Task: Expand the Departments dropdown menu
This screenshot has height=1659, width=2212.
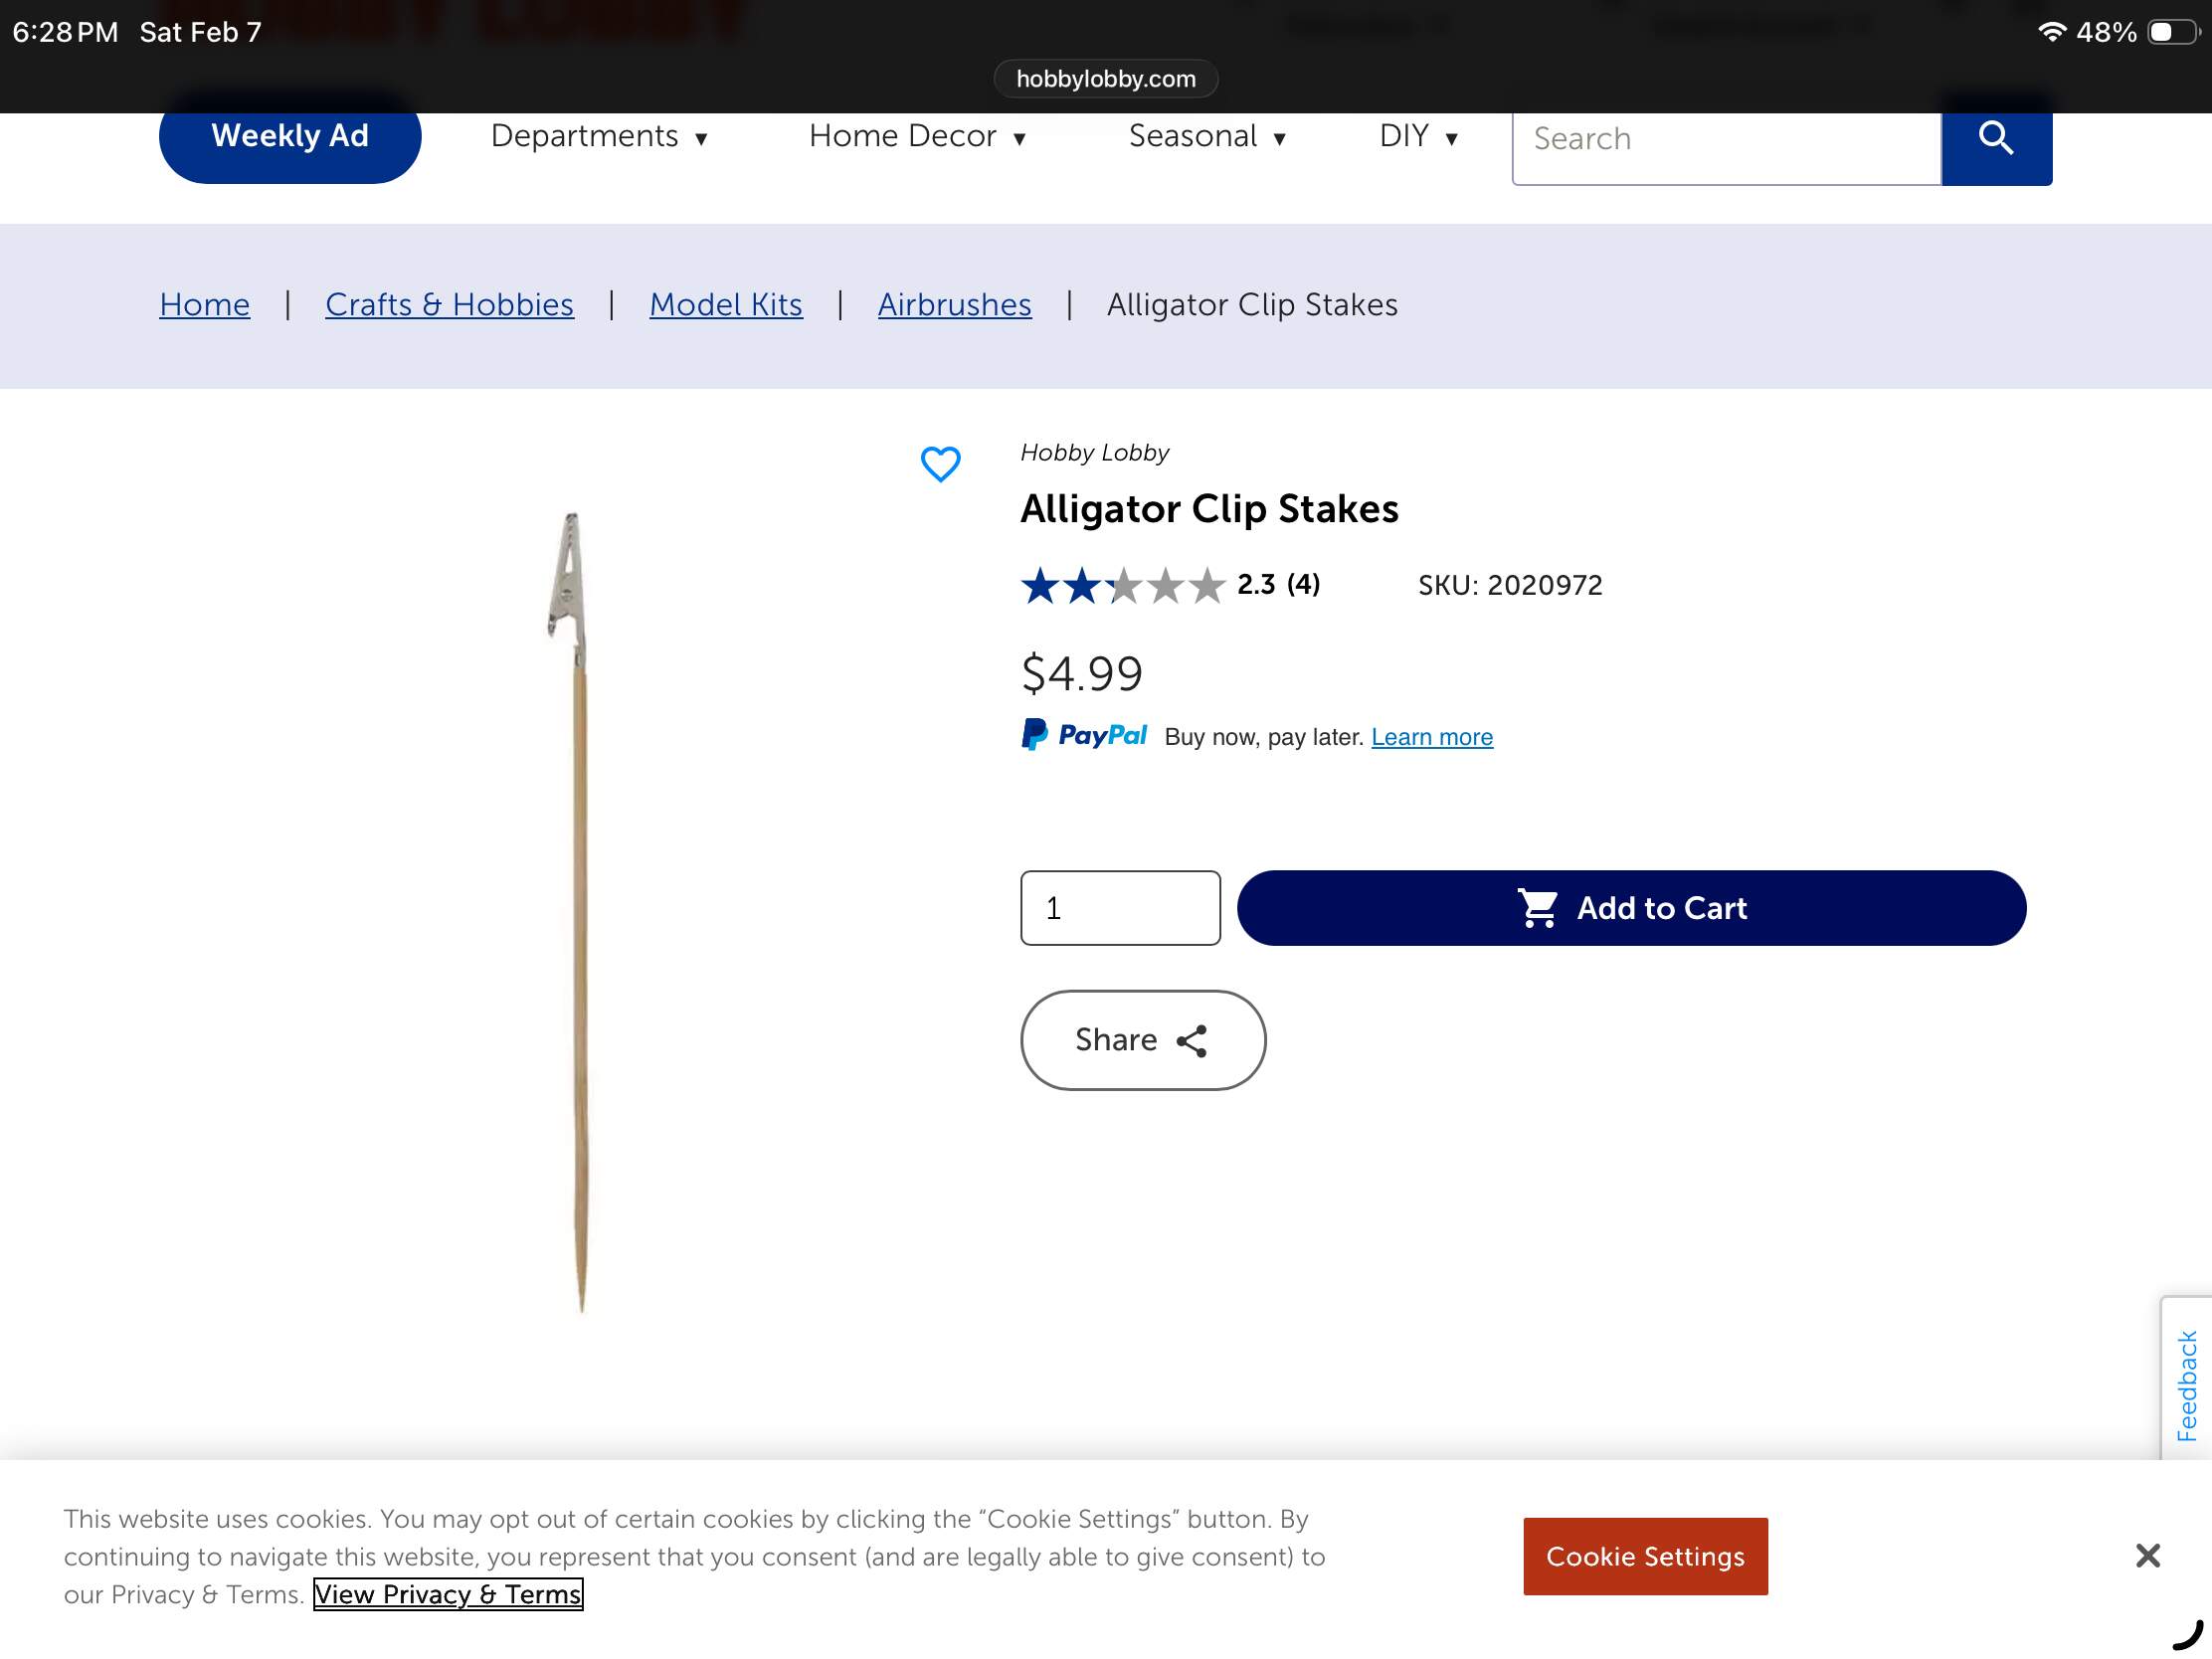Action: (598, 136)
